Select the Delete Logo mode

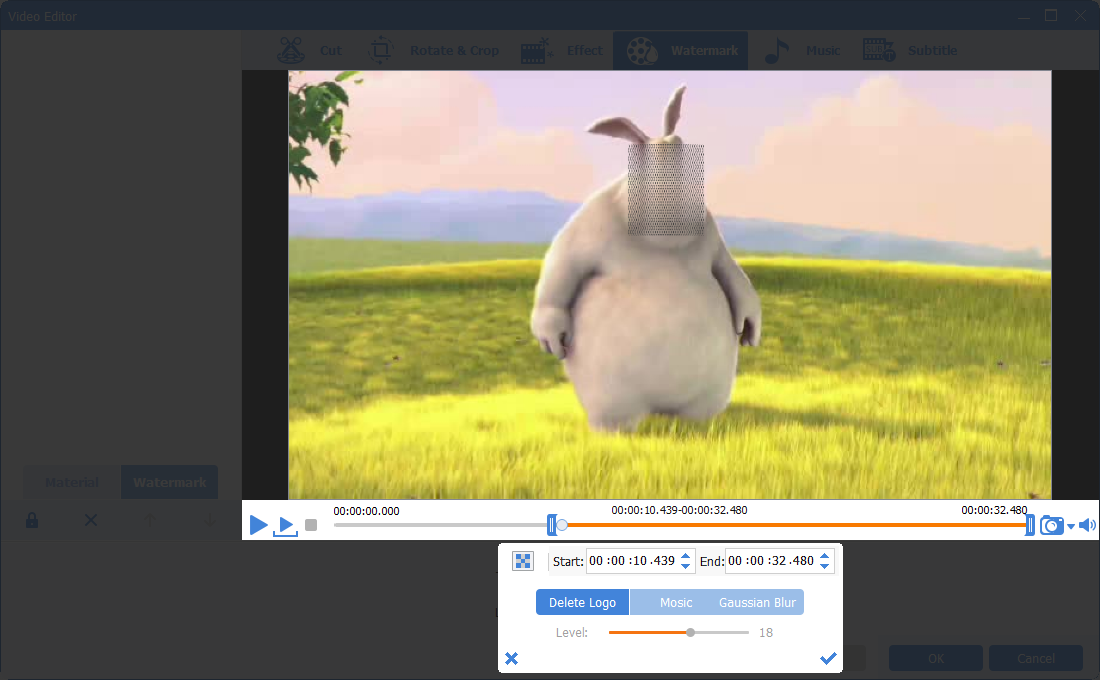[x=582, y=602]
